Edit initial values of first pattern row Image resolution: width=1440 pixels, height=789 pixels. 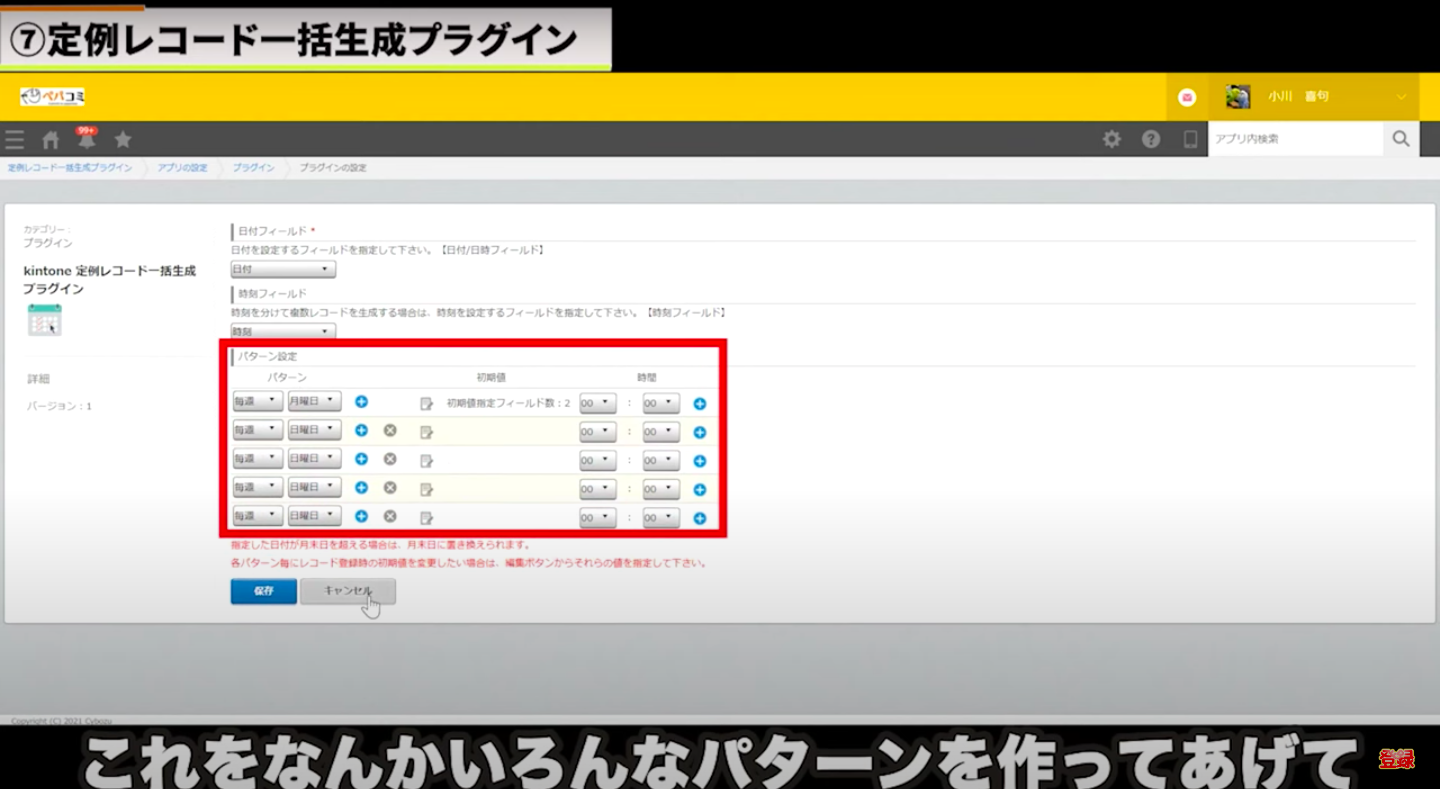(427, 404)
